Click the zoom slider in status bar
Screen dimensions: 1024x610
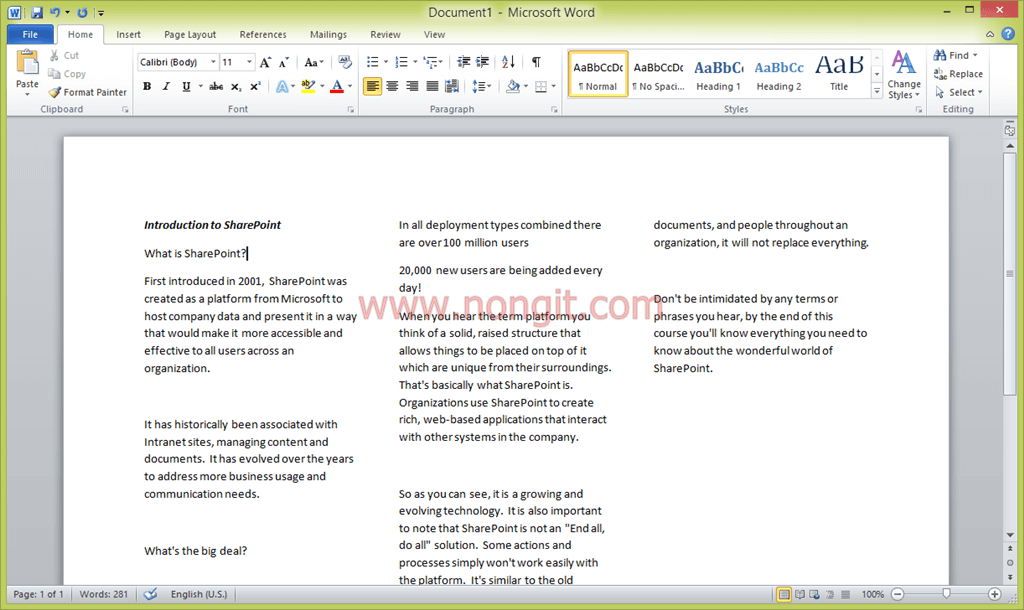(946, 594)
